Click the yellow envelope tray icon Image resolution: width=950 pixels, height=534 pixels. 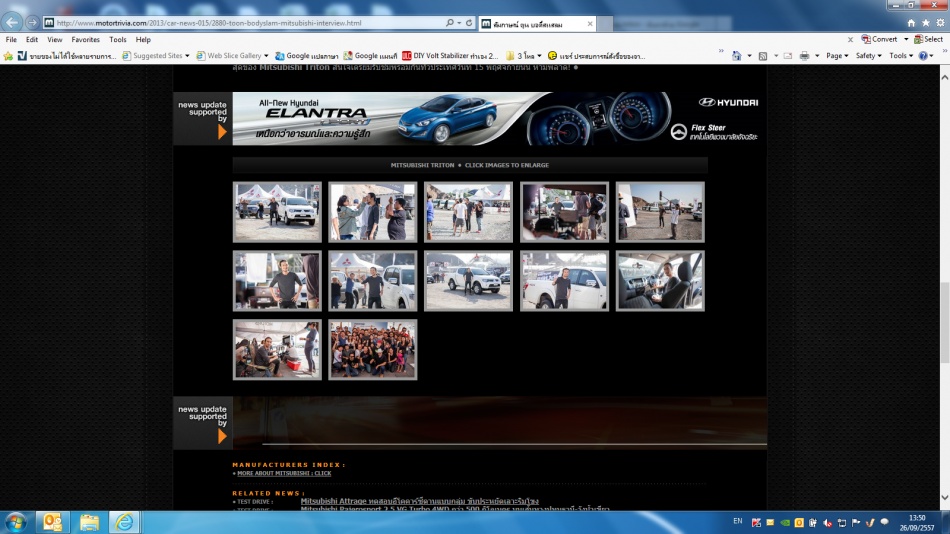click(770, 522)
